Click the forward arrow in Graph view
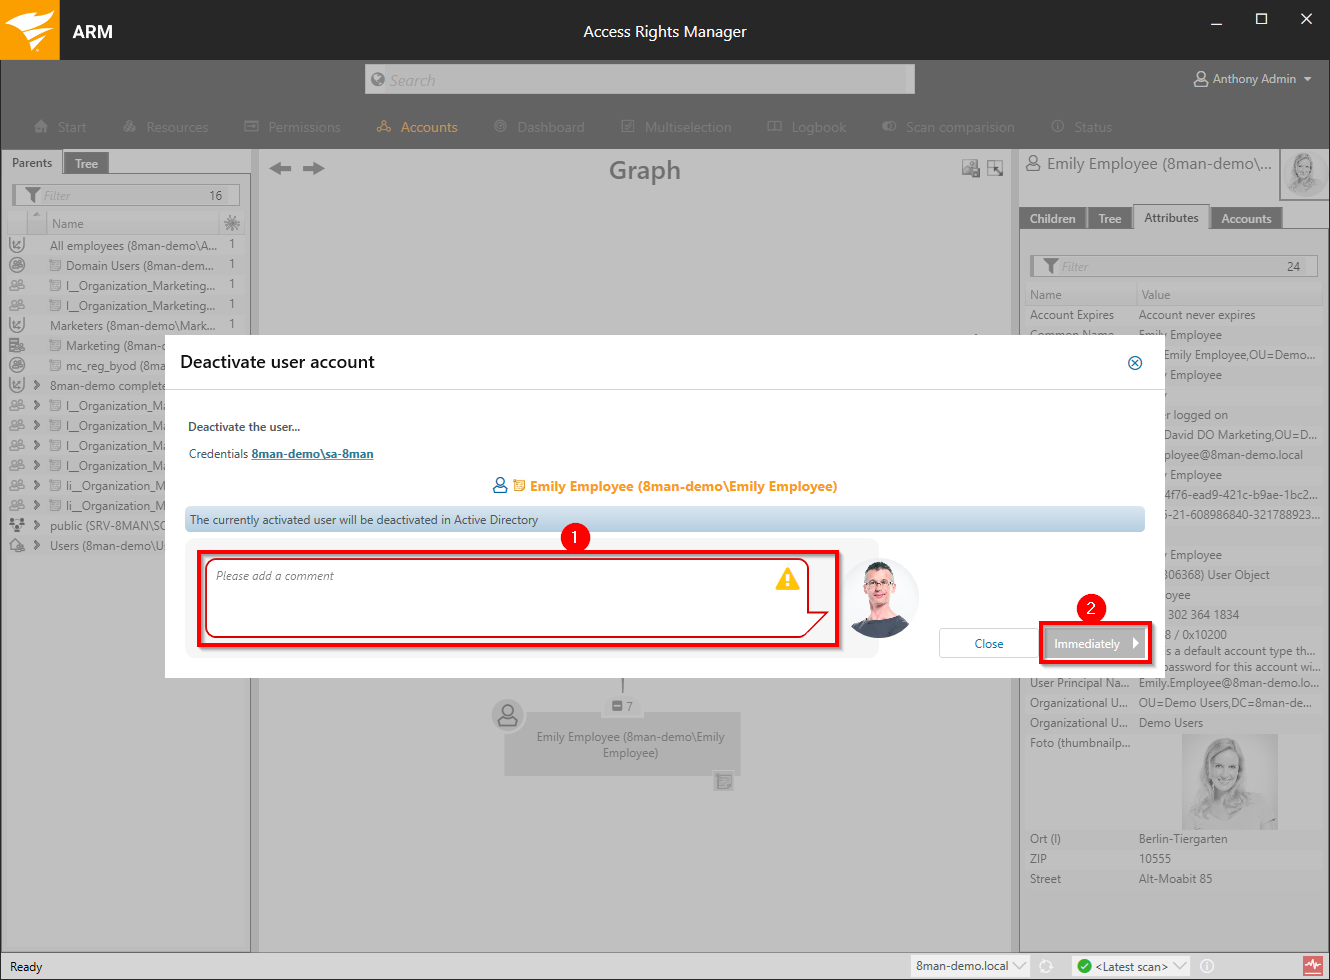1330x980 pixels. pos(314,168)
